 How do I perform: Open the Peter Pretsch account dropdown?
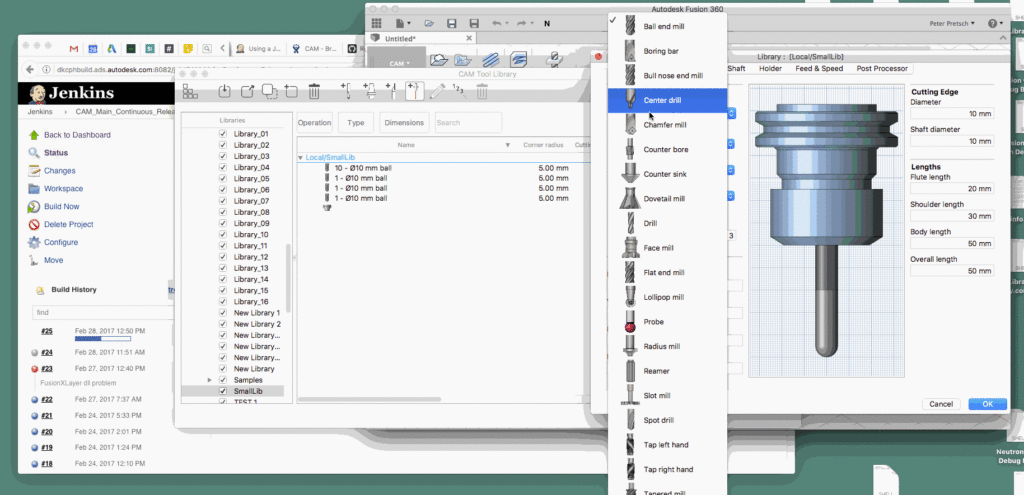coord(952,24)
